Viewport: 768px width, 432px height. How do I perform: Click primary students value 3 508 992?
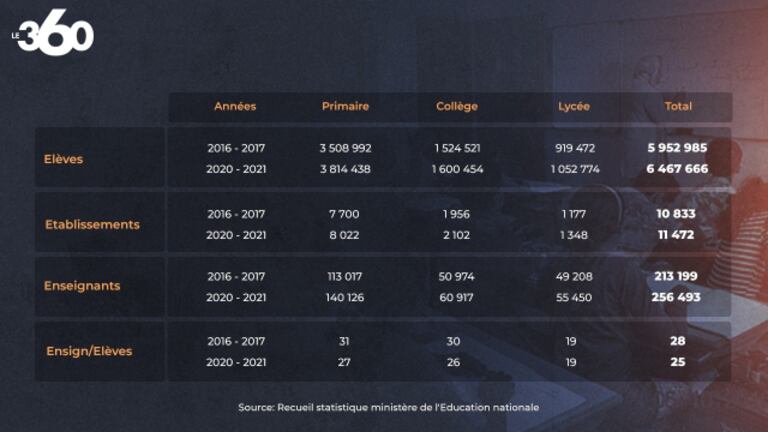click(x=345, y=148)
